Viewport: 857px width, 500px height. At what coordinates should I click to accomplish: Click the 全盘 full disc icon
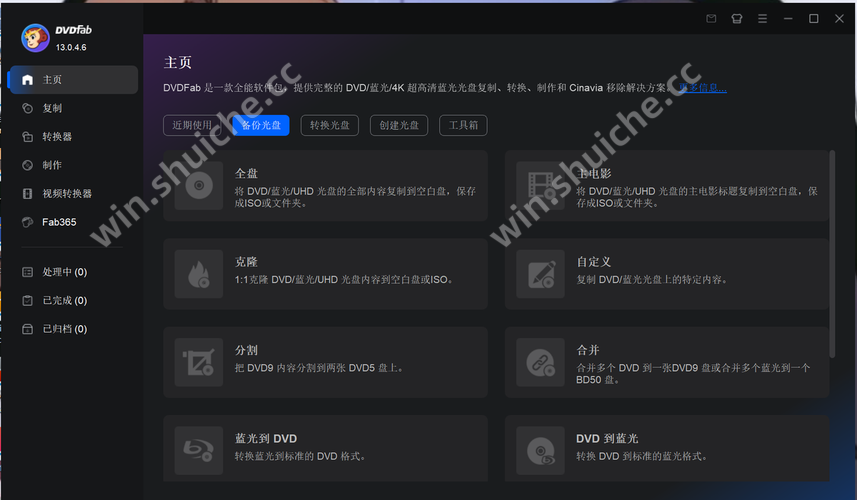(x=199, y=186)
